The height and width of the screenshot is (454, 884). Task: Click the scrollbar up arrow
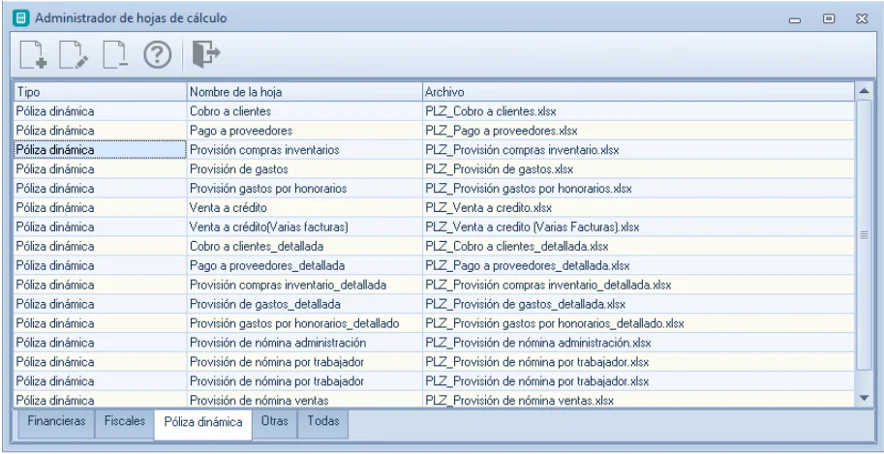[x=864, y=91]
